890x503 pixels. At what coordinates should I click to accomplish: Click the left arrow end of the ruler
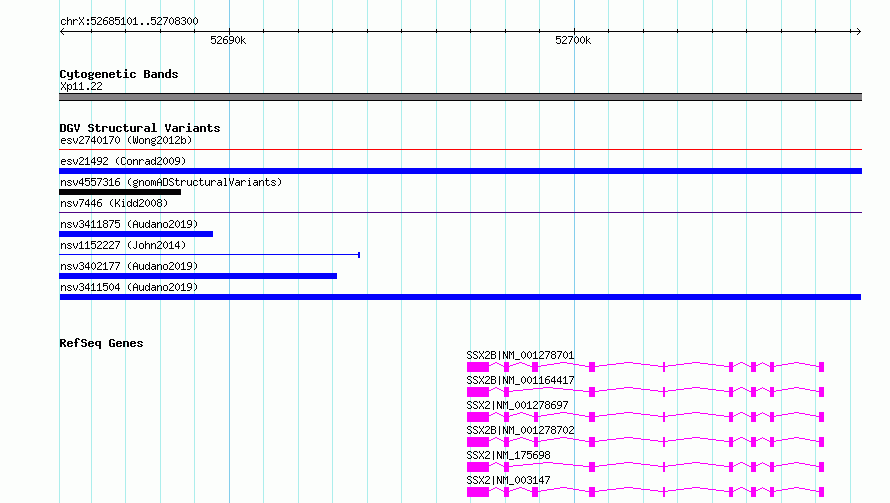pyautogui.click(x=62, y=31)
